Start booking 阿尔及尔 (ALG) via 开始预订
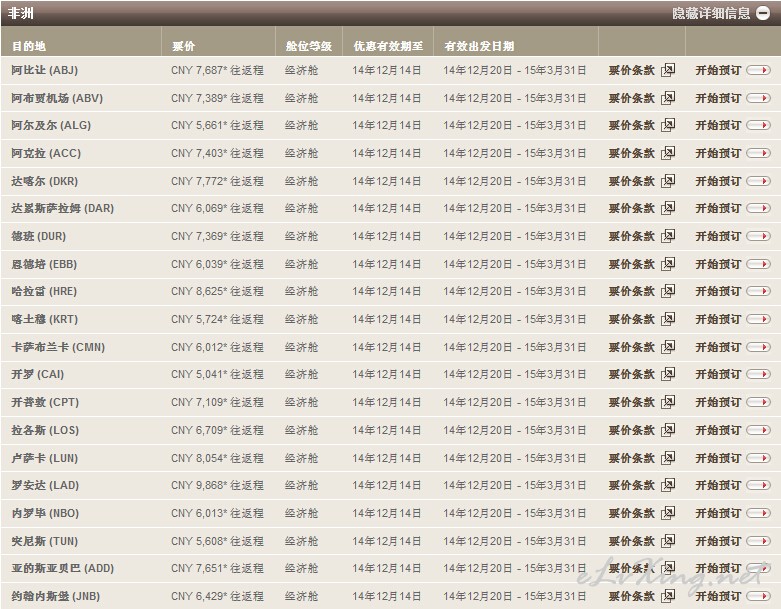 tap(718, 125)
